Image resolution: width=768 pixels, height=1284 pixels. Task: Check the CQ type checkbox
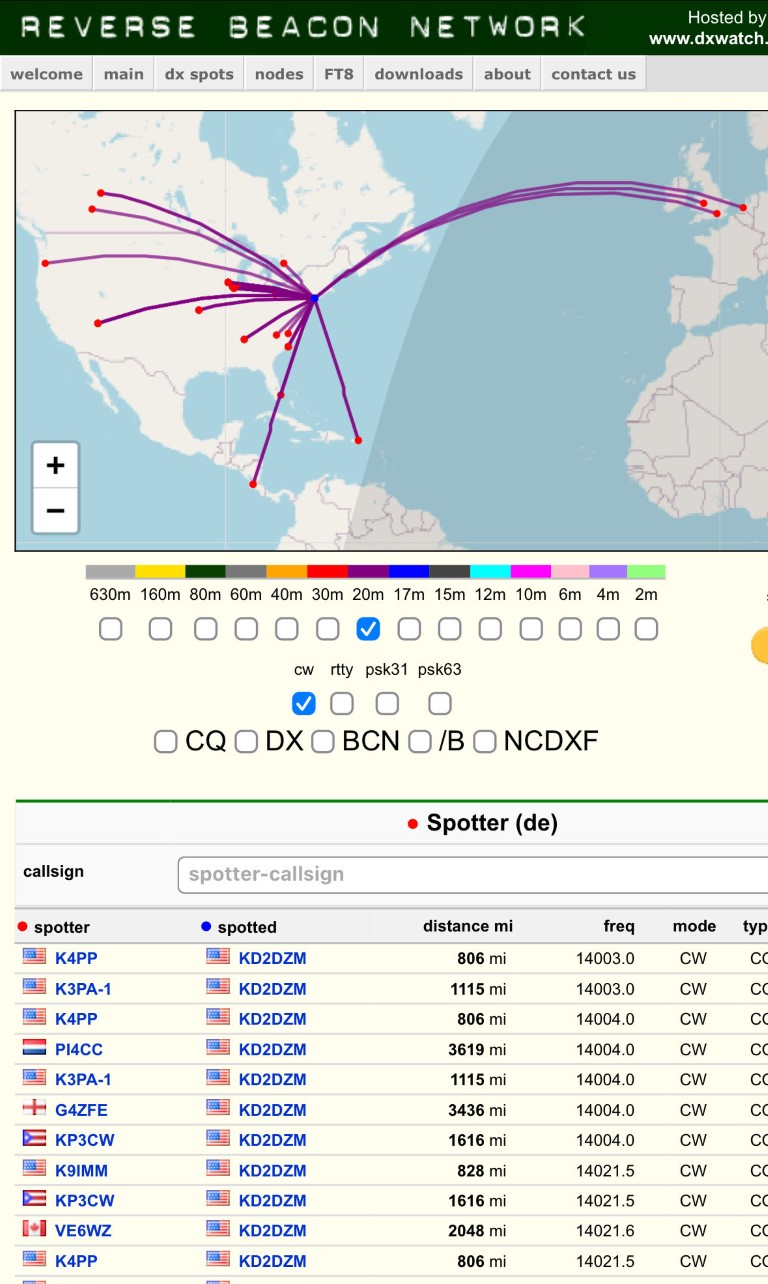pos(166,742)
